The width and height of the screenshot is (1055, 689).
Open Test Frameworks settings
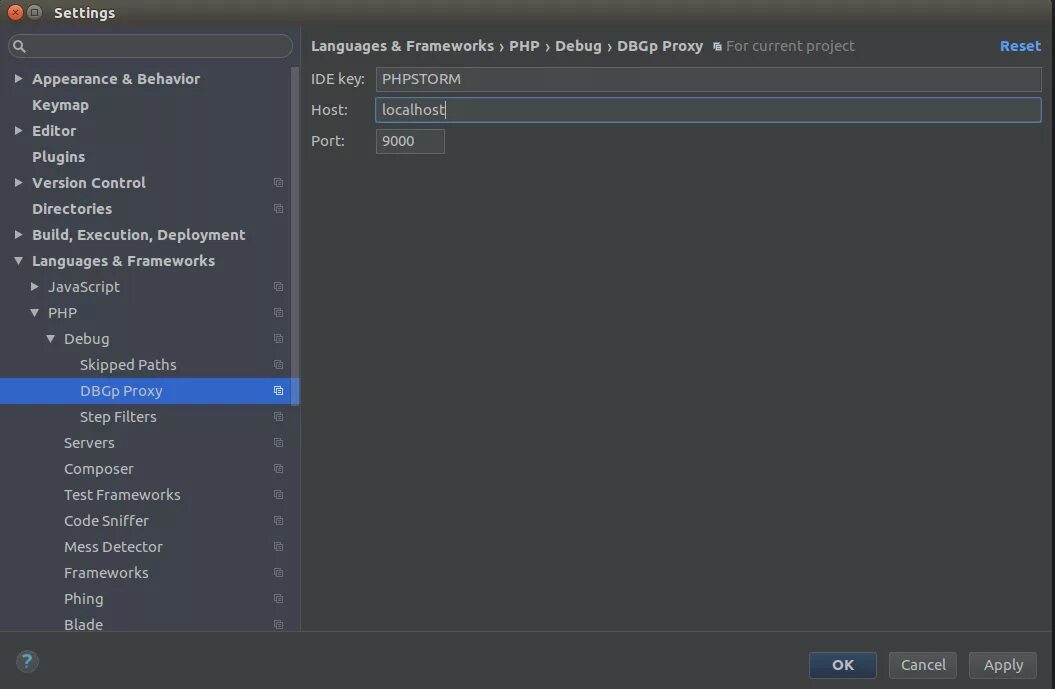pos(122,495)
